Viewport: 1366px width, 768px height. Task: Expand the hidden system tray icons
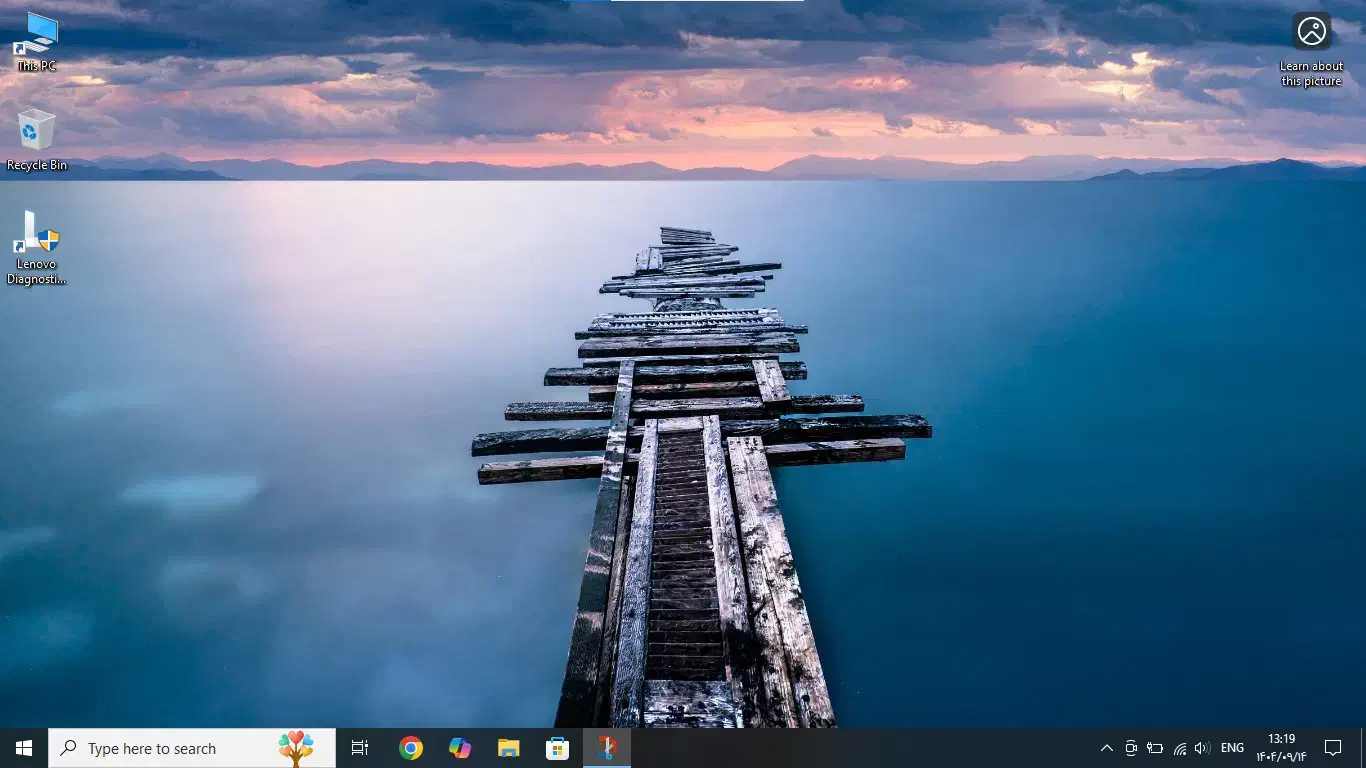(1106, 747)
